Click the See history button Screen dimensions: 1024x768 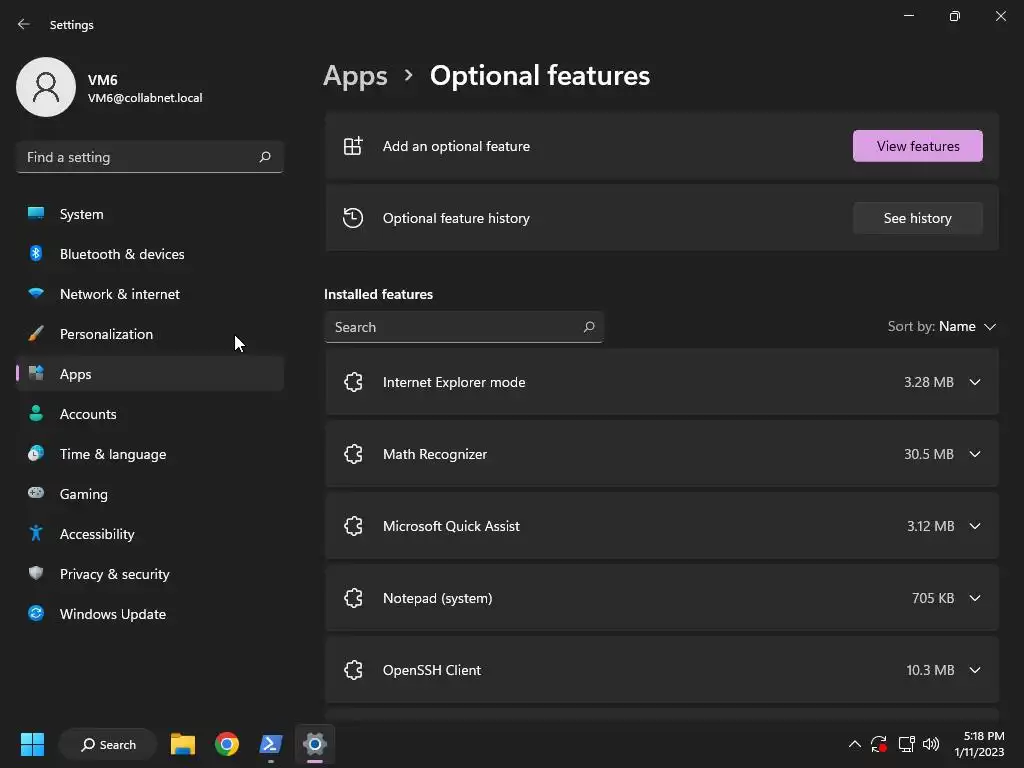(917, 218)
